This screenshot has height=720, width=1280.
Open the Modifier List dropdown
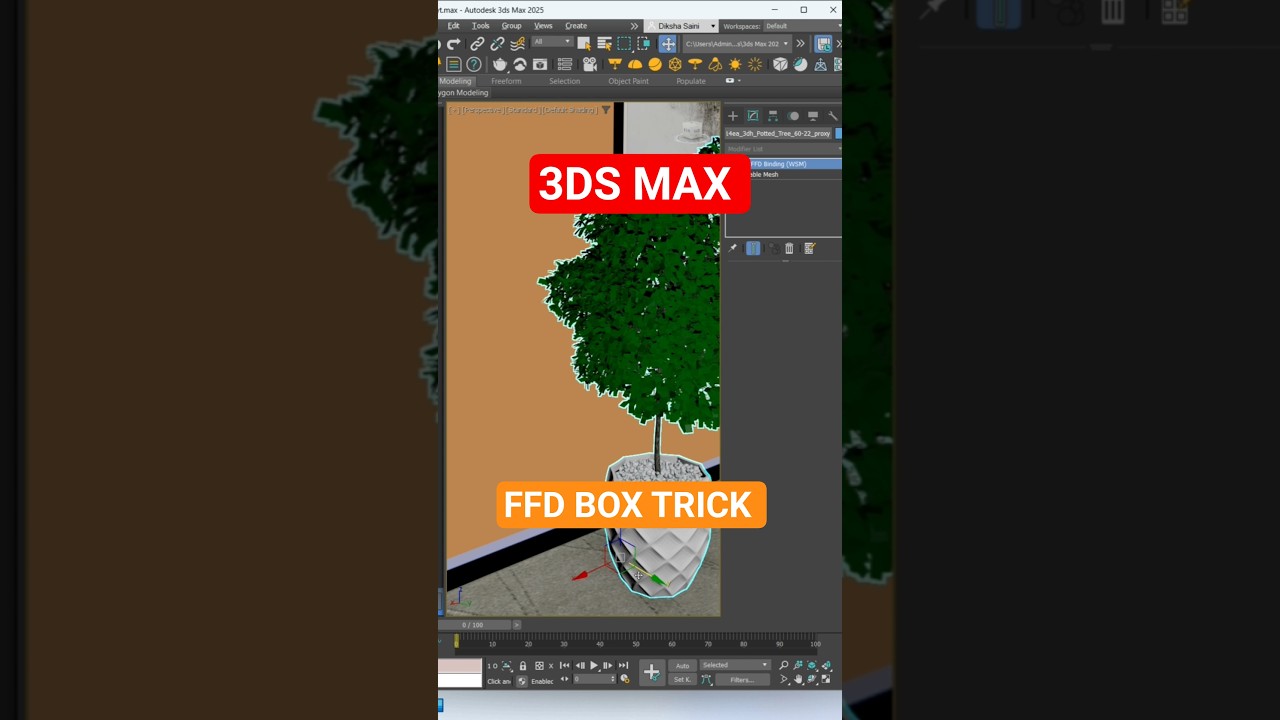click(783, 149)
